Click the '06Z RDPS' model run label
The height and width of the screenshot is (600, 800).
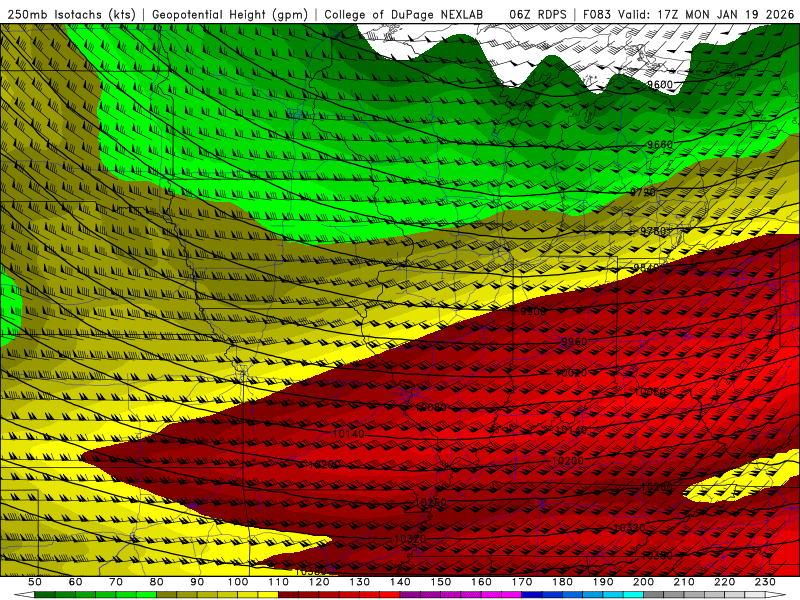537,15
